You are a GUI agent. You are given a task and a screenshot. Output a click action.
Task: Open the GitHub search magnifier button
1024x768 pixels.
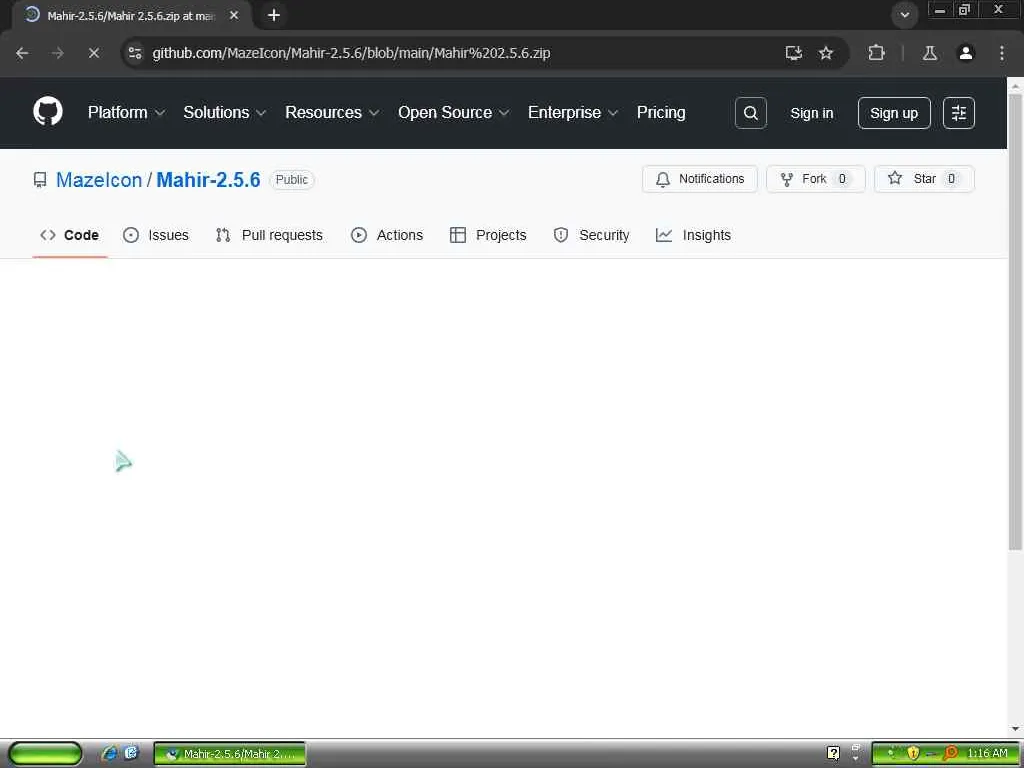pyautogui.click(x=750, y=113)
